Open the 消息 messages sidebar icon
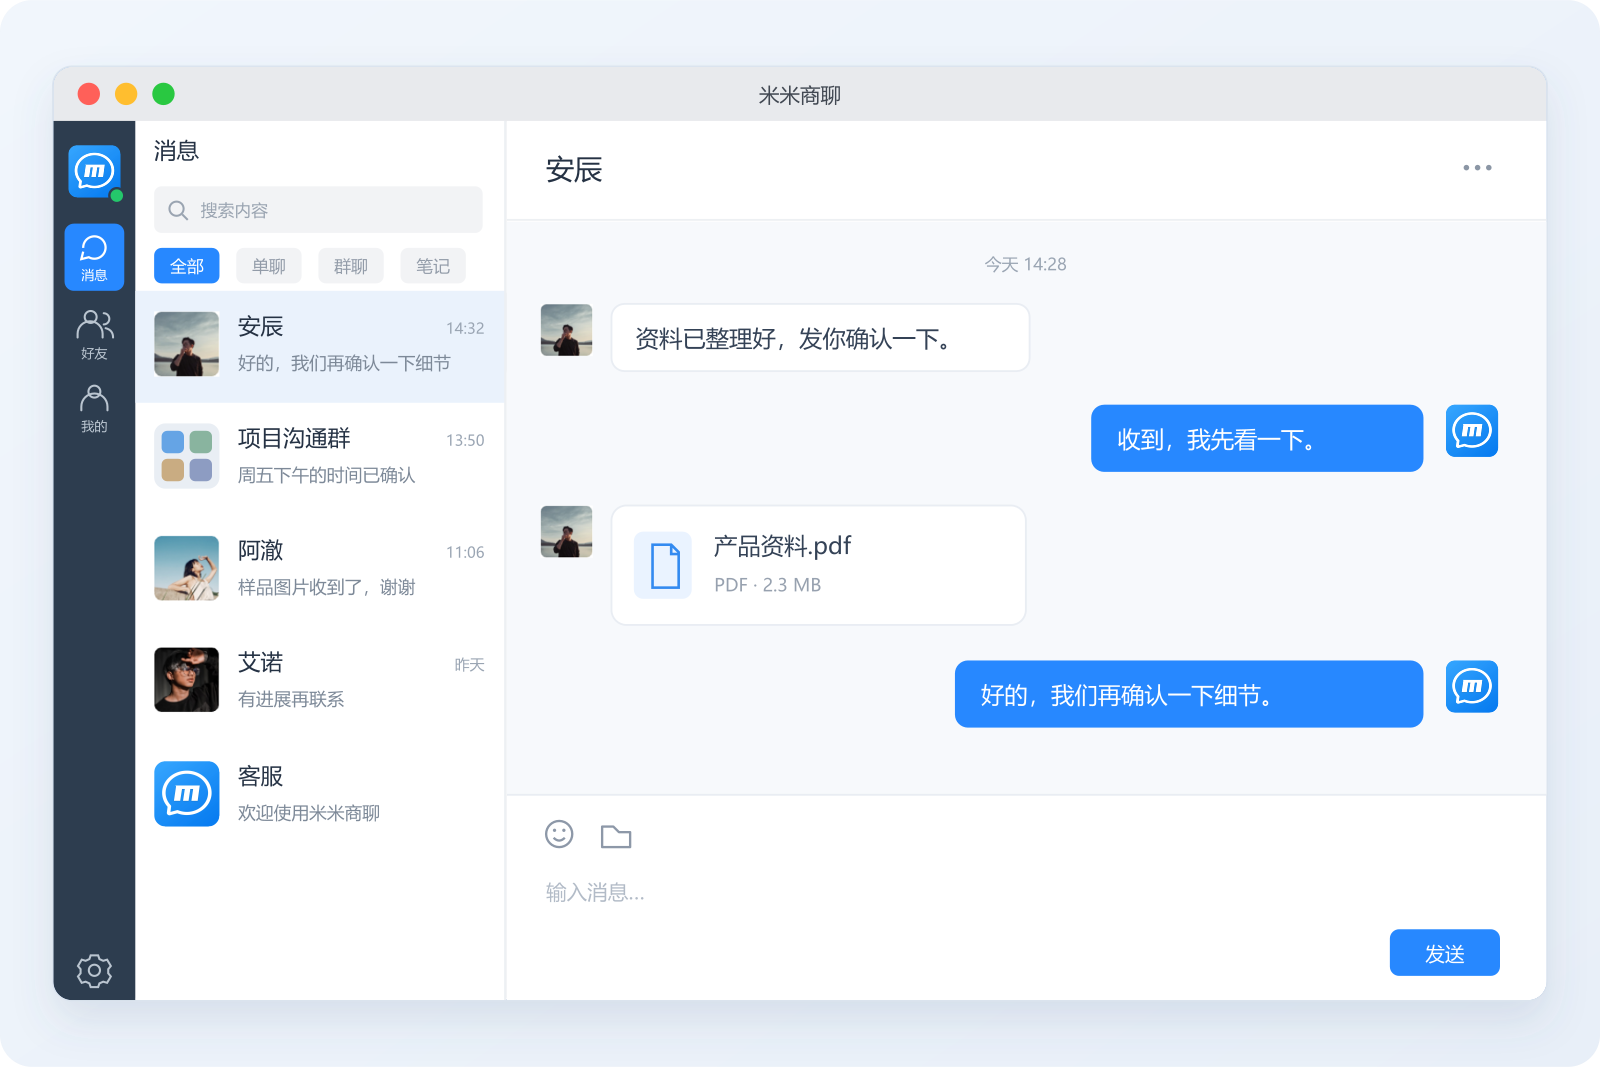1600x1067 pixels. 94,257
